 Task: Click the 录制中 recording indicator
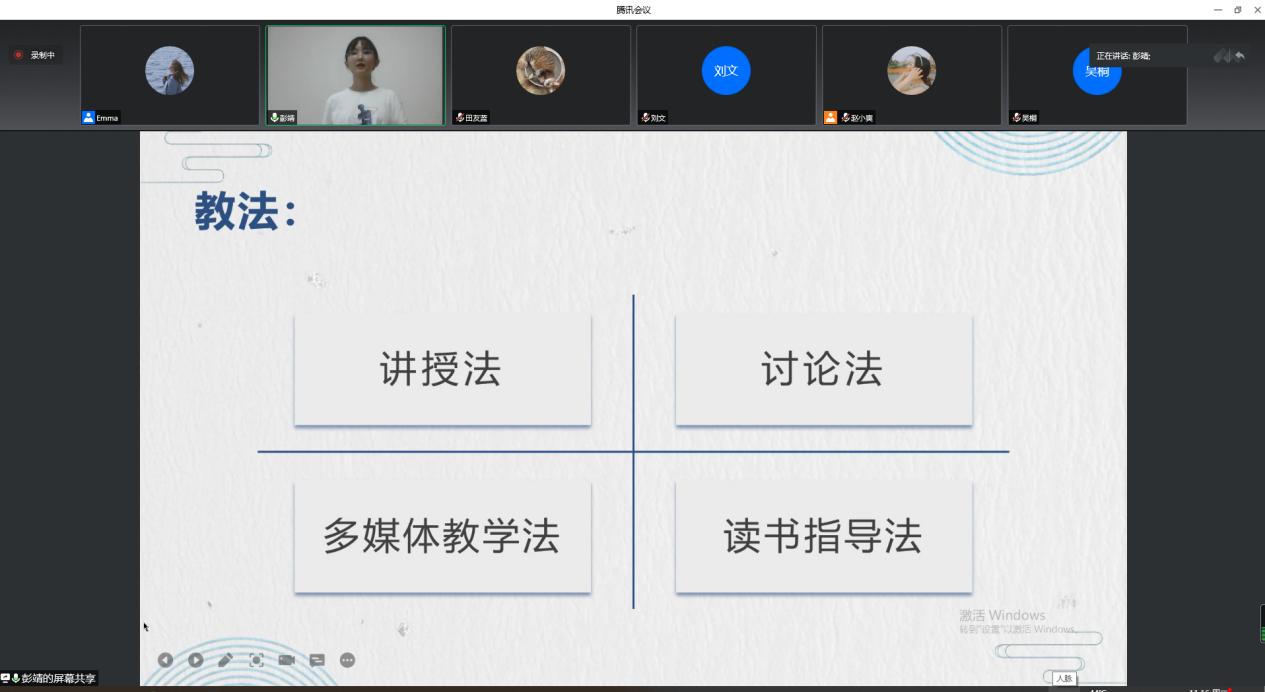[36, 55]
